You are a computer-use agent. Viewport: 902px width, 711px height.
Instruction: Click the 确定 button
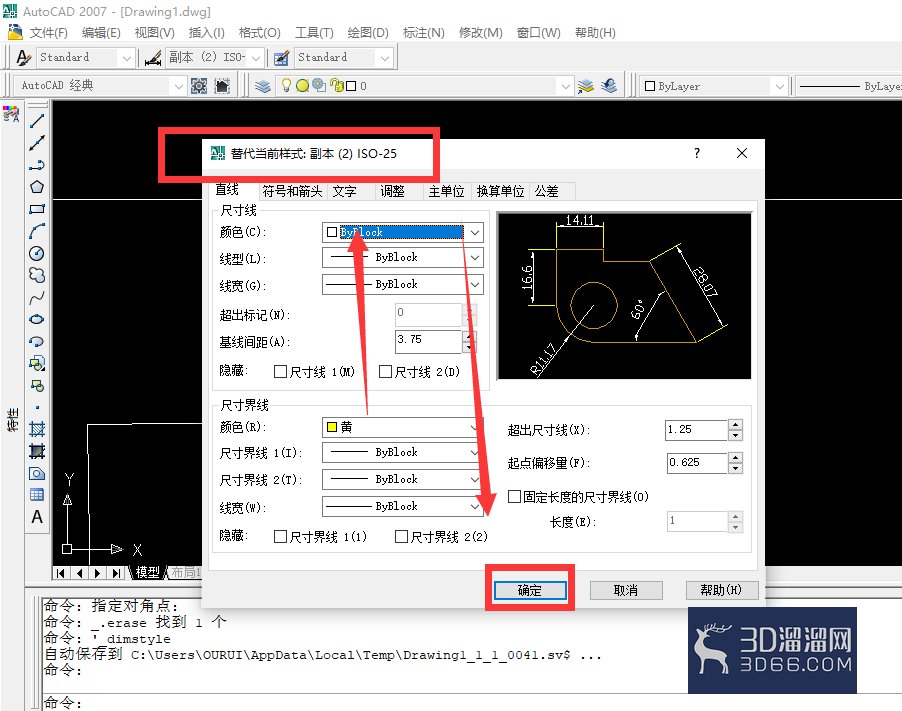coord(530,590)
